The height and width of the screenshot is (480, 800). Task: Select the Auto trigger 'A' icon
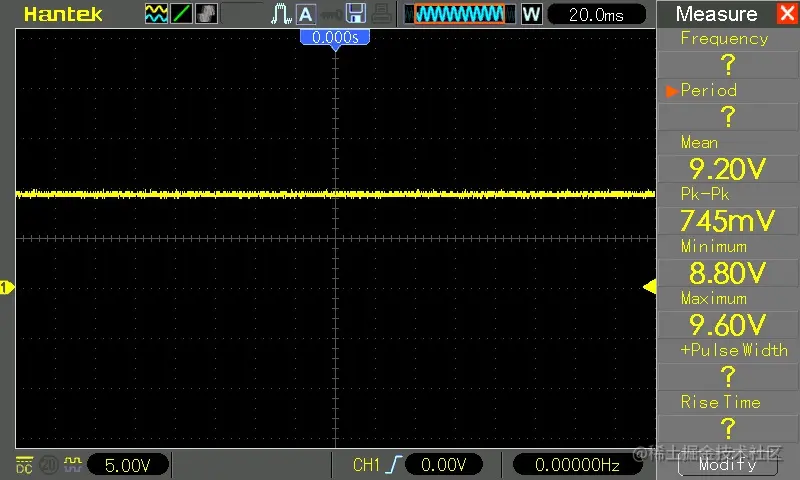305,14
